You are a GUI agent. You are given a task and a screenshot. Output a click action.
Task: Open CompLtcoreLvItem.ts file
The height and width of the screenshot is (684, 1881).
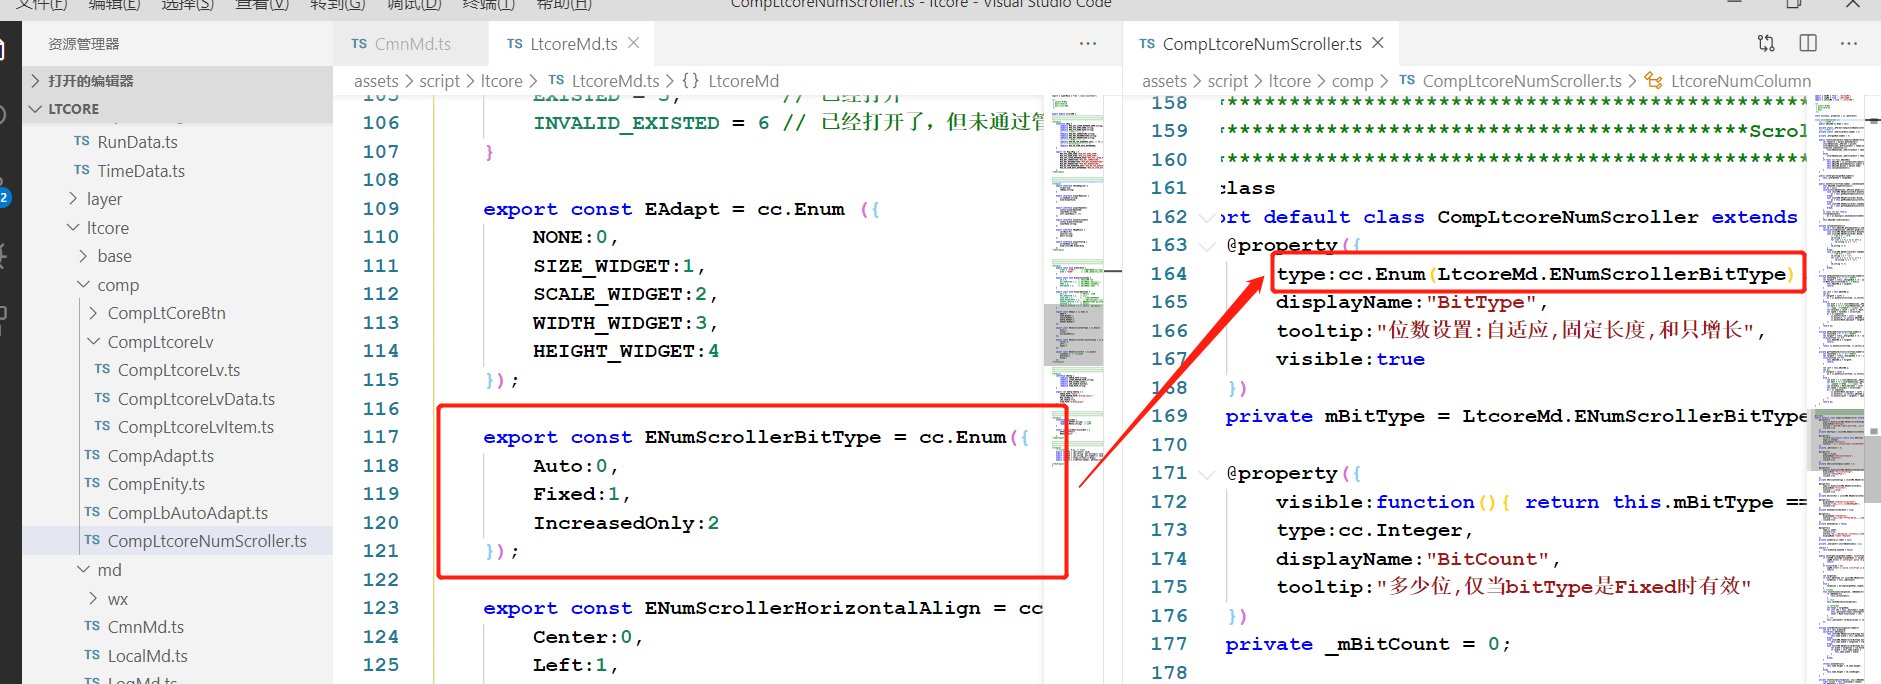tap(196, 427)
